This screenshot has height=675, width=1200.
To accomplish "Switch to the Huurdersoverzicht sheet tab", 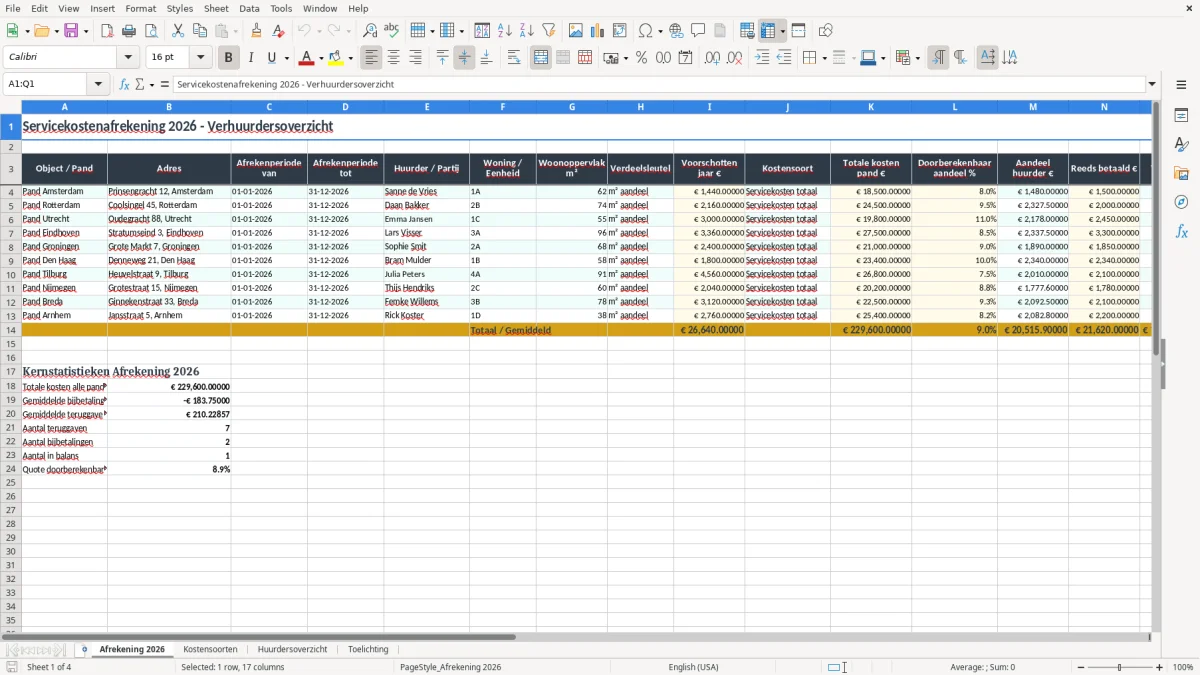I will pyautogui.click(x=292, y=649).
